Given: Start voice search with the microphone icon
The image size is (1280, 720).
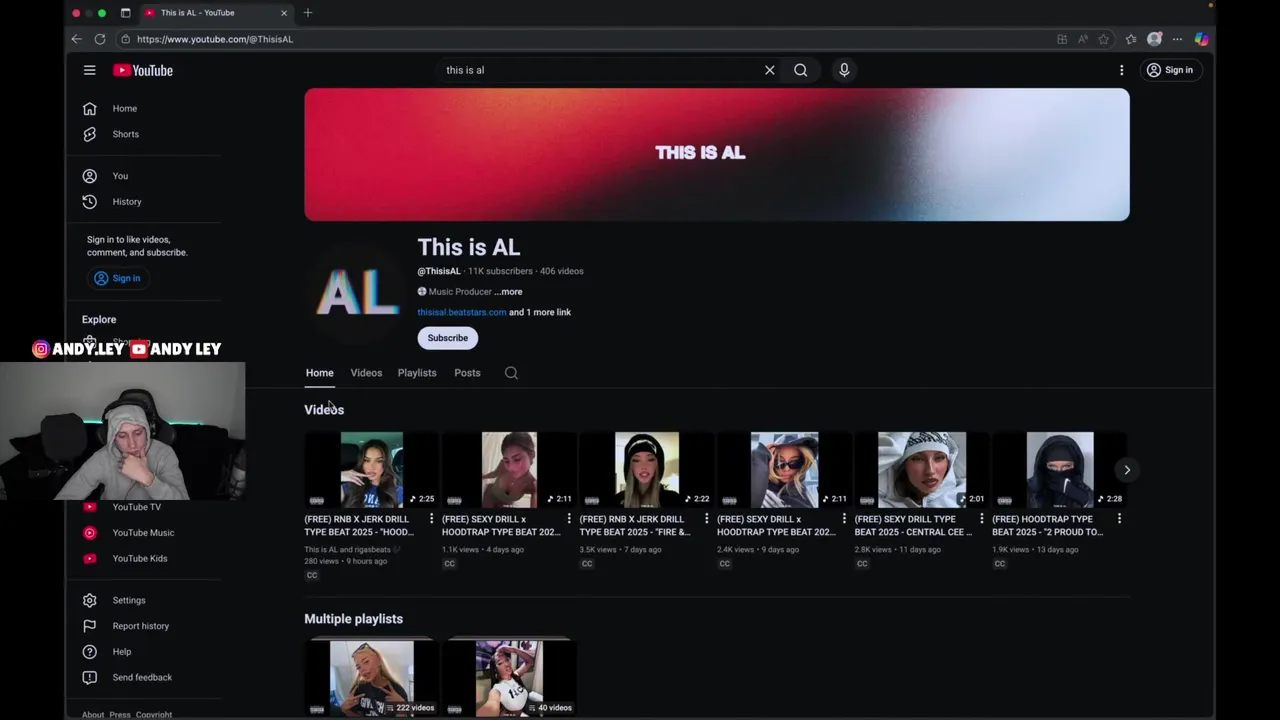Looking at the screenshot, I should 844,70.
